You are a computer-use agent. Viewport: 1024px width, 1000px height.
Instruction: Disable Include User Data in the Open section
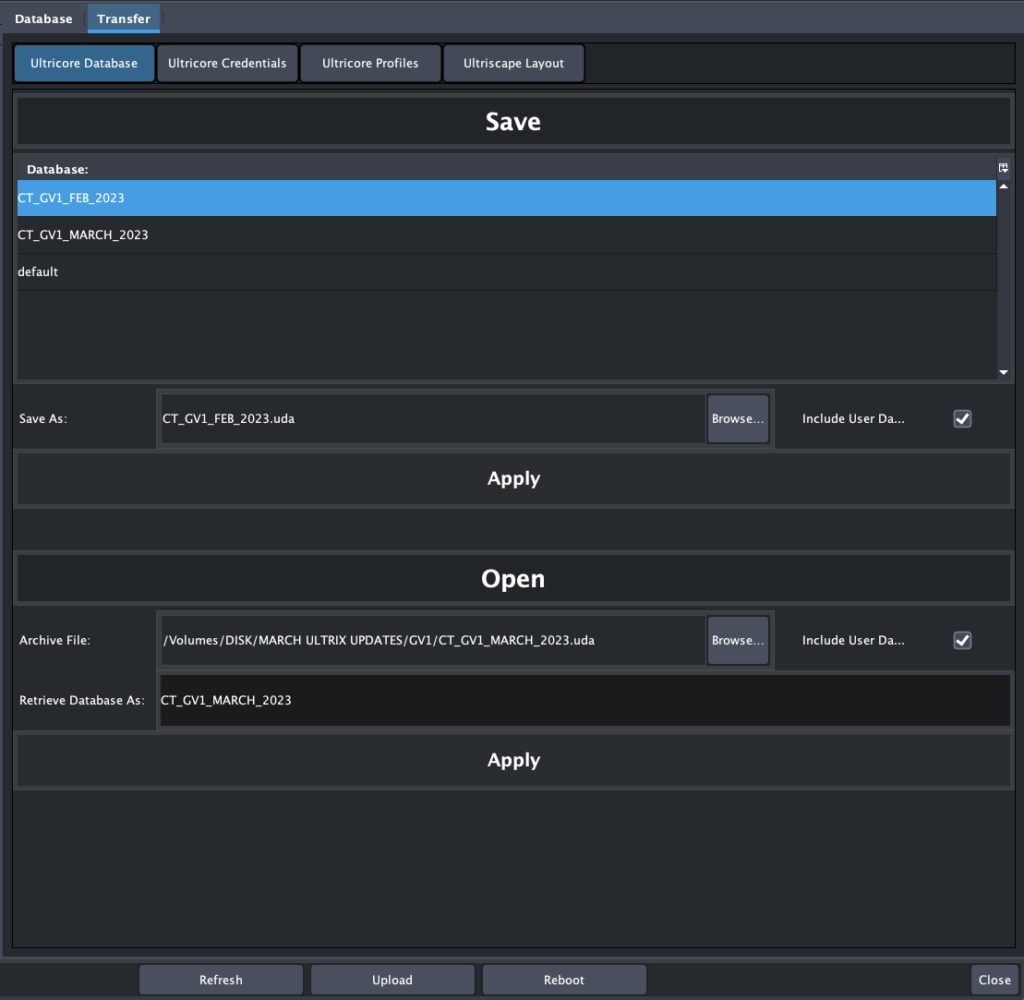point(961,640)
